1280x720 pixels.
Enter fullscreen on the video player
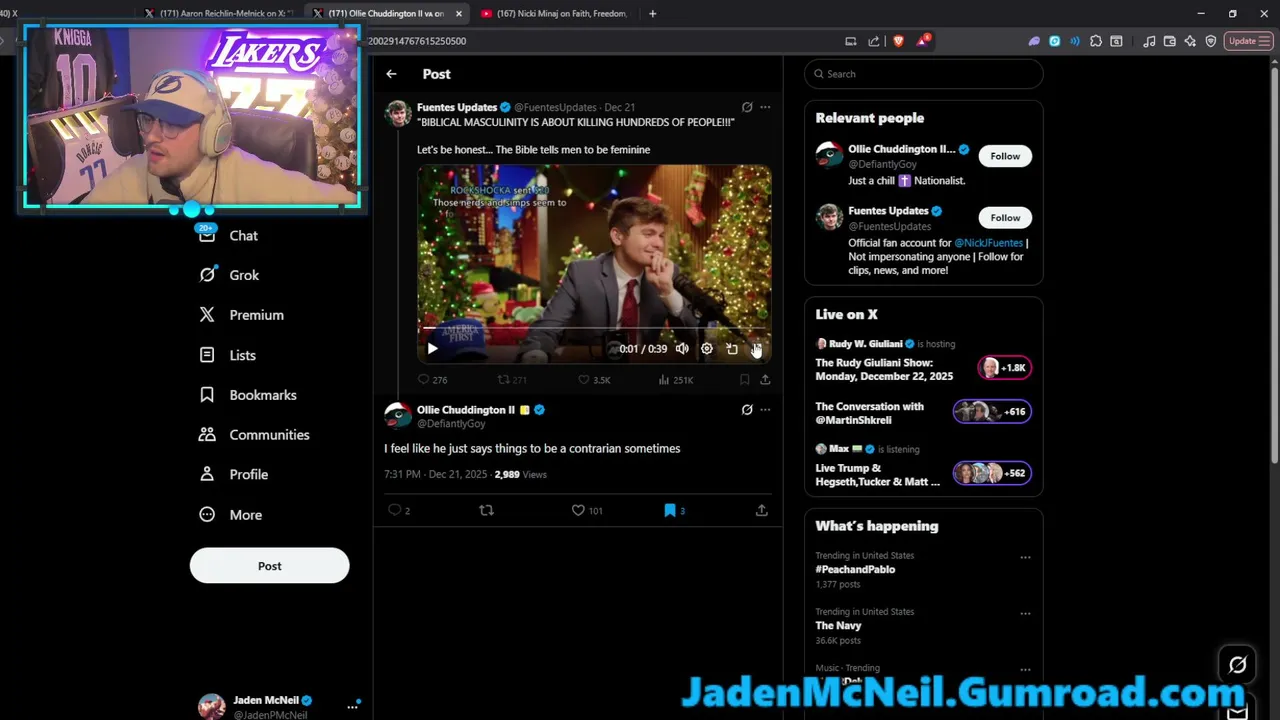pyautogui.click(x=757, y=349)
